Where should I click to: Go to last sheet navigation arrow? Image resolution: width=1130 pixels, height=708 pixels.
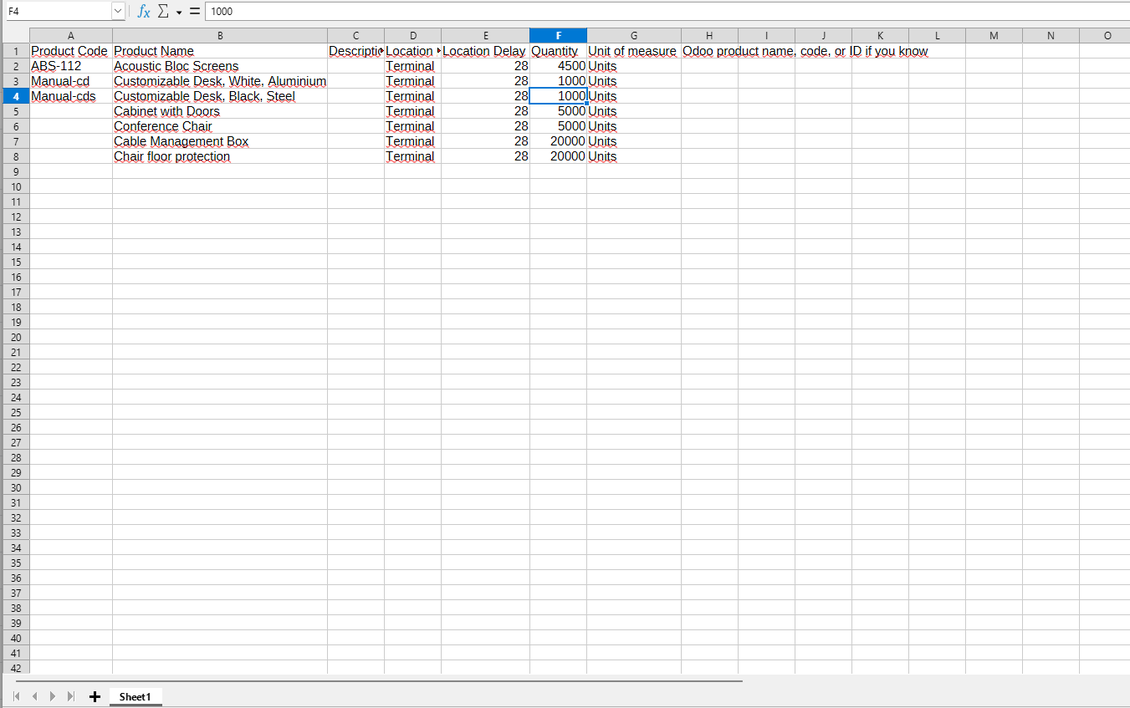pos(71,696)
